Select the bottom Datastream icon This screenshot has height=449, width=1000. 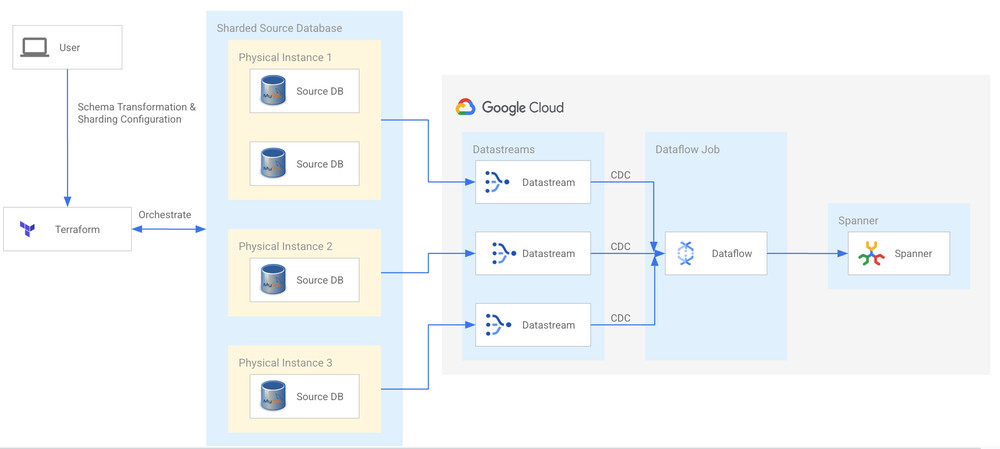(497, 325)
